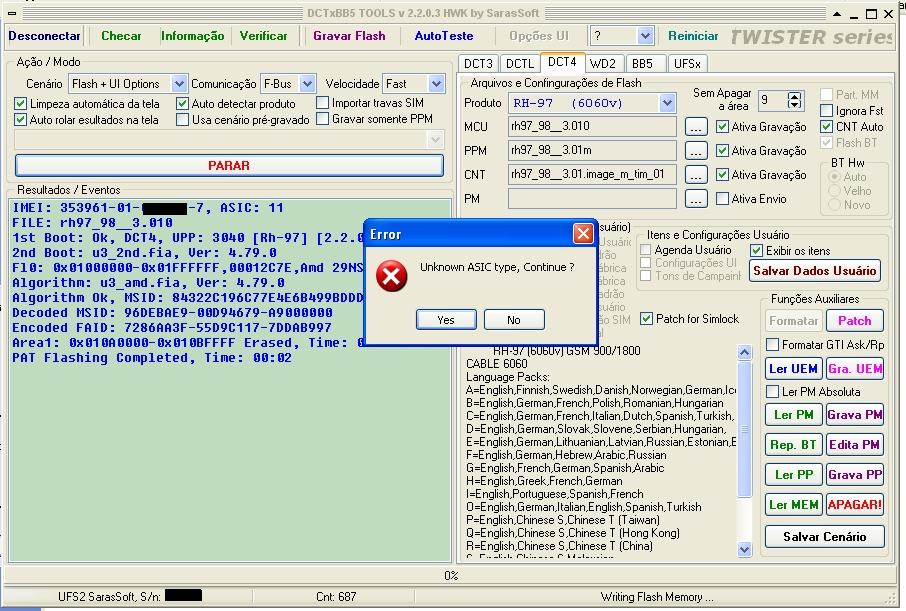Image resolution: width=906 pixels, height=611 pixels.
Task: Toggle Exibir os itens checkbox
Action: 756,251
